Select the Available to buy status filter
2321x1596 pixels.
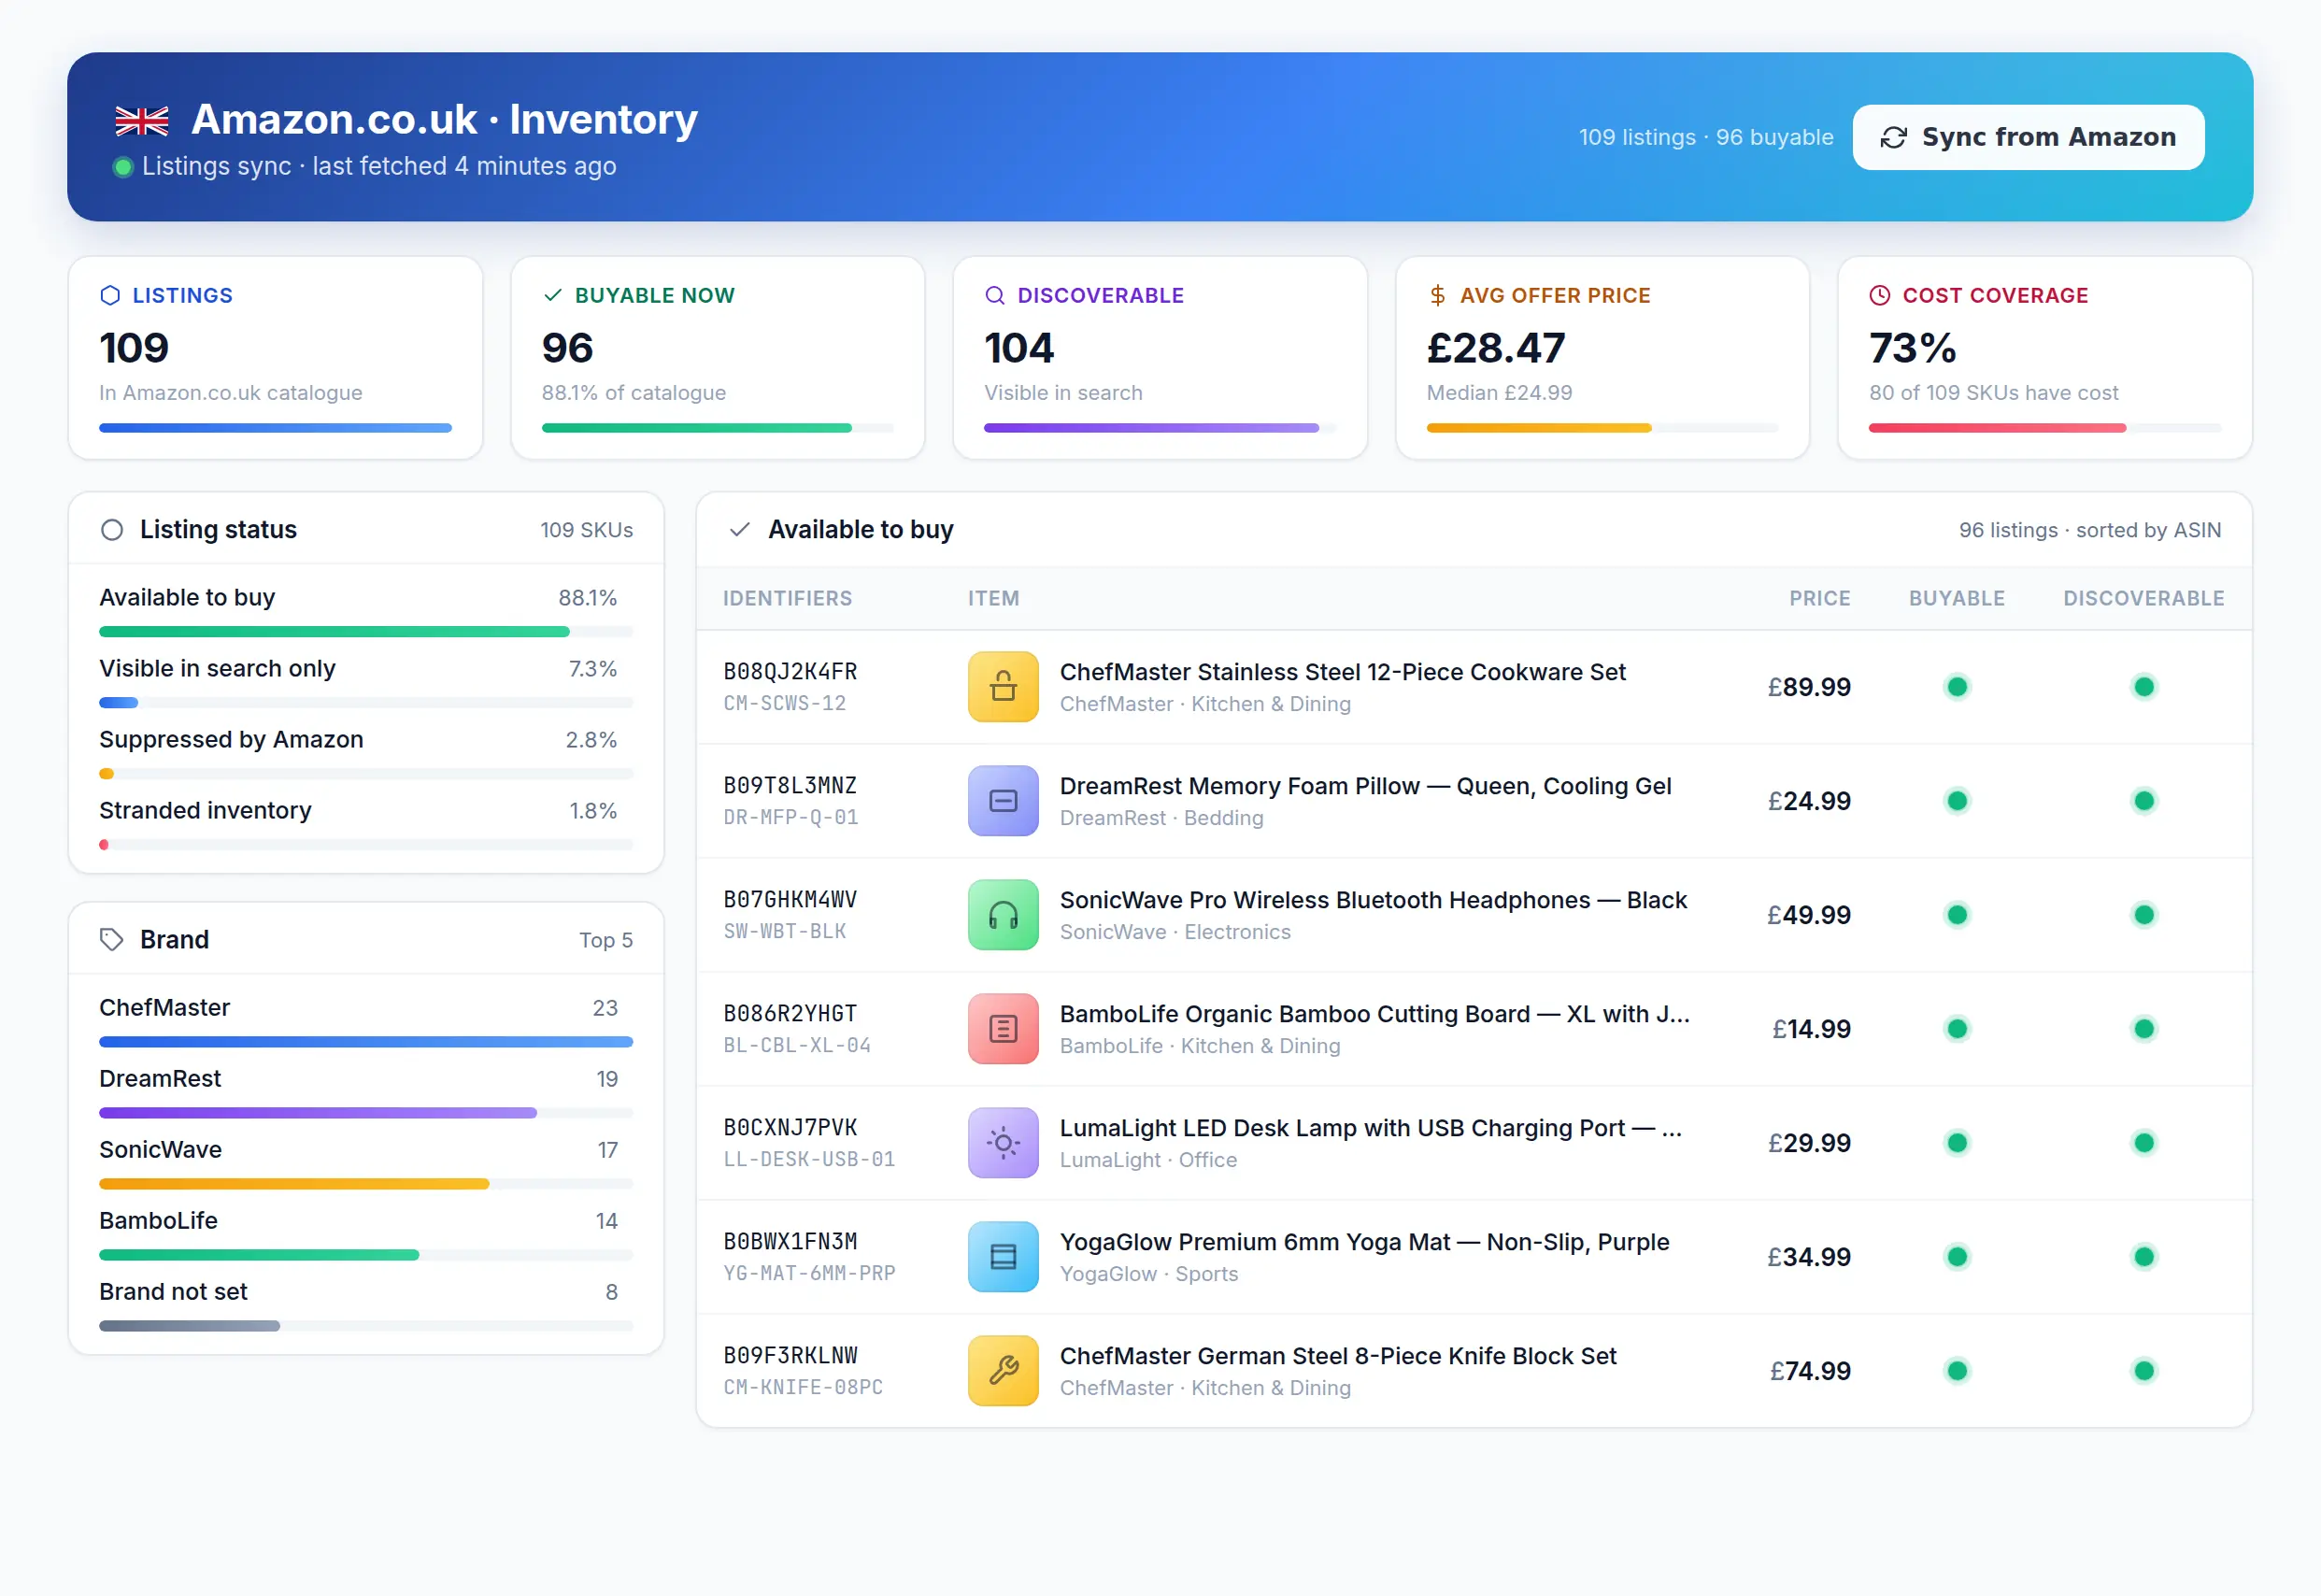tap(366, 610)
